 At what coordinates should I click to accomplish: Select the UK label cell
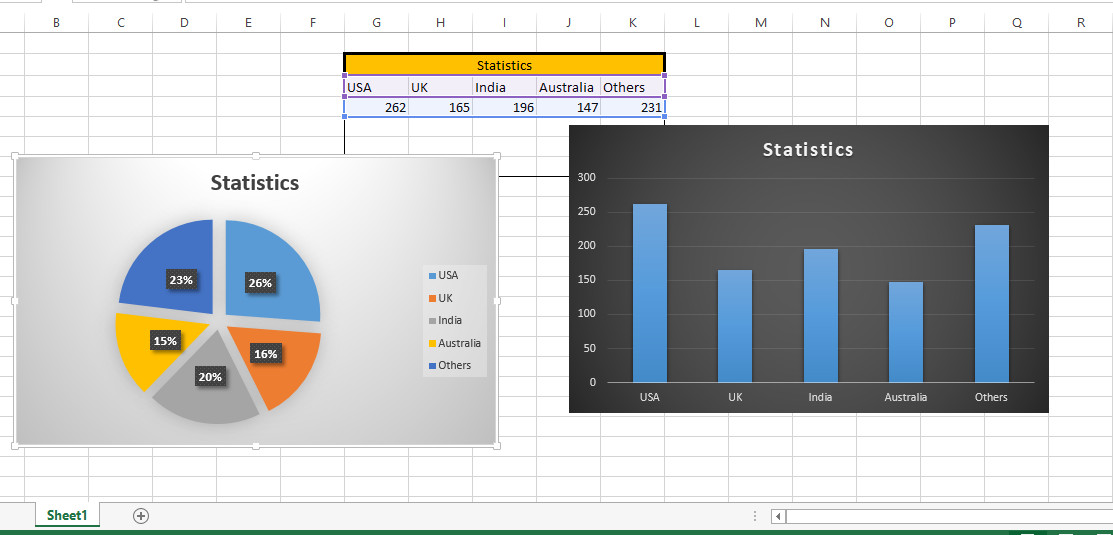(x=441, y=87)
